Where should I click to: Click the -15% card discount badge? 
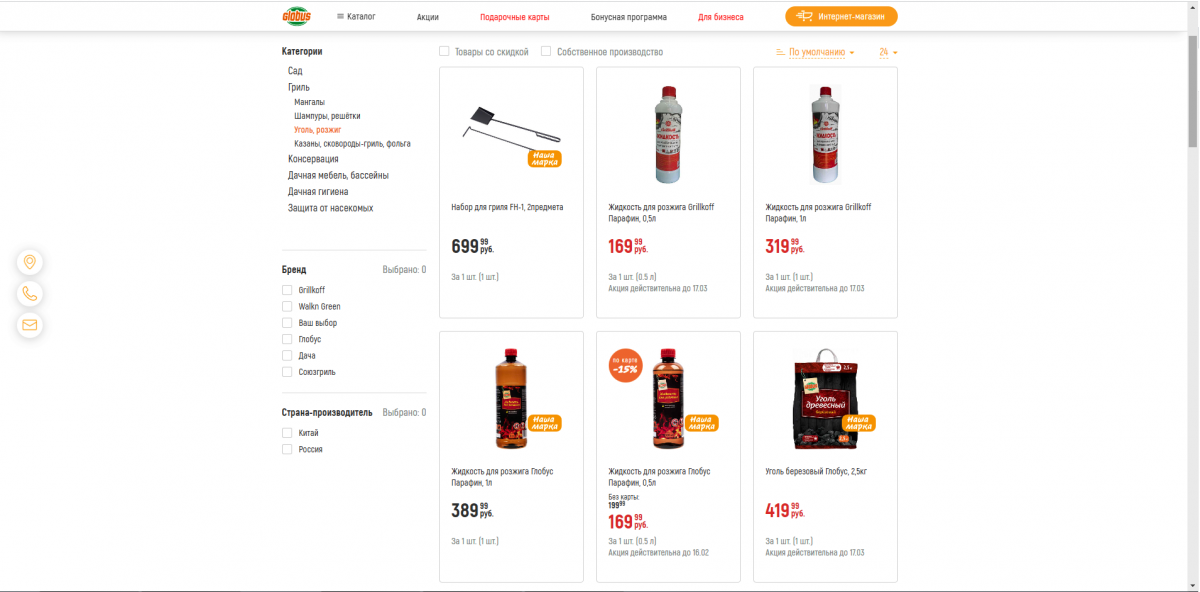625,365
